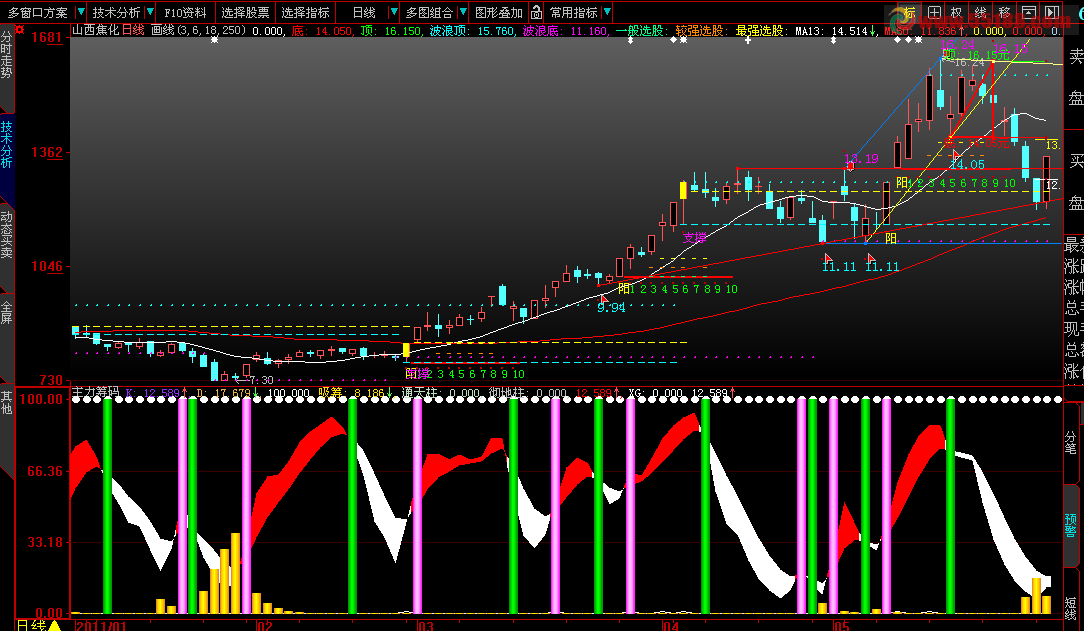Click the 2011/01 date marker

coord(102,626)
